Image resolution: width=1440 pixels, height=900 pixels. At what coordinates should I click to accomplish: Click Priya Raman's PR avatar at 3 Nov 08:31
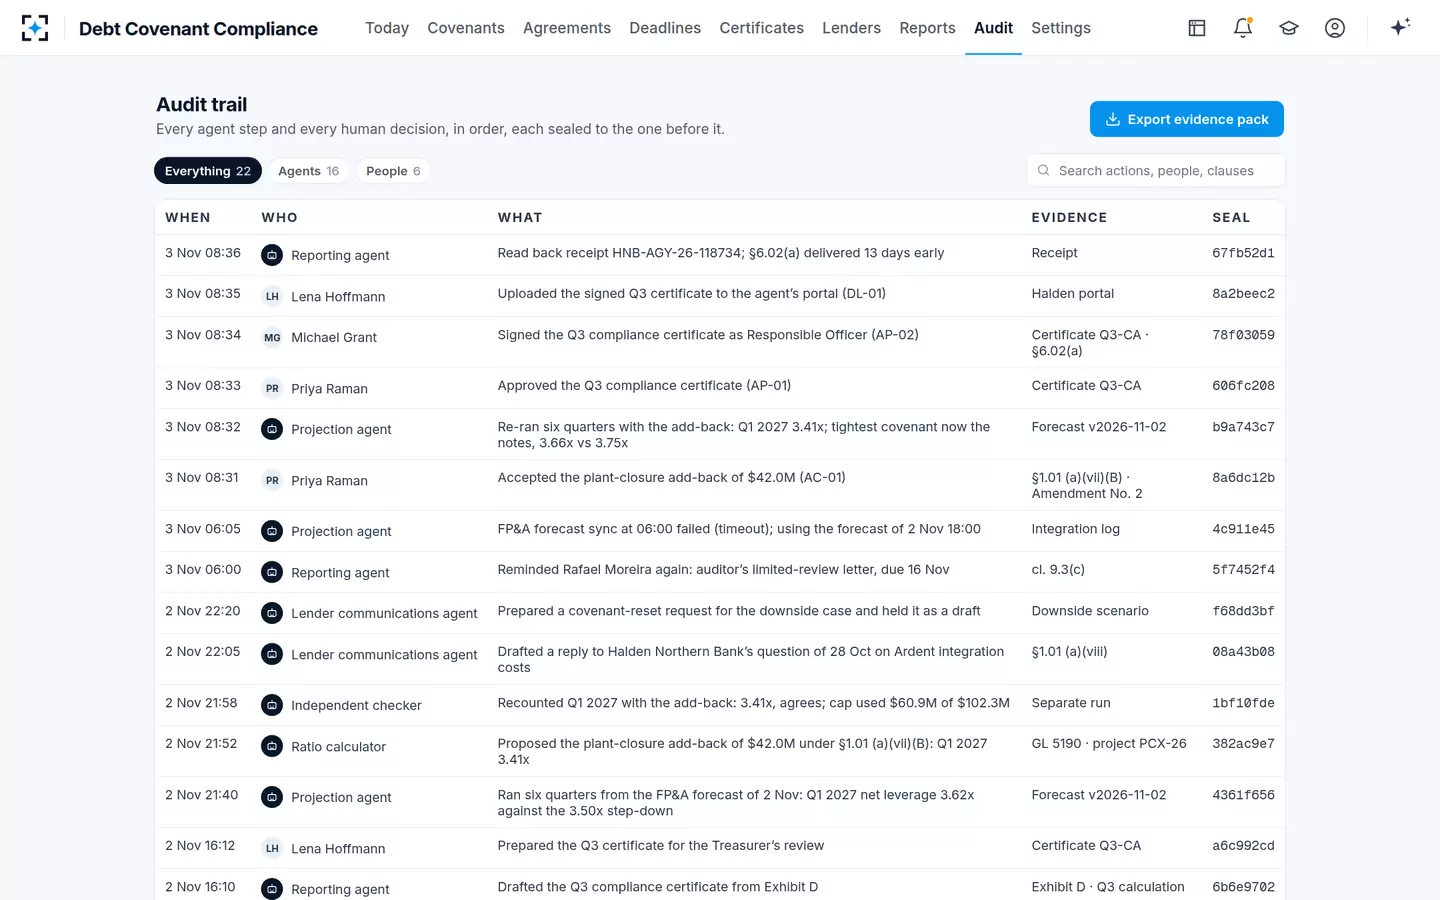[x=272, y=480]
